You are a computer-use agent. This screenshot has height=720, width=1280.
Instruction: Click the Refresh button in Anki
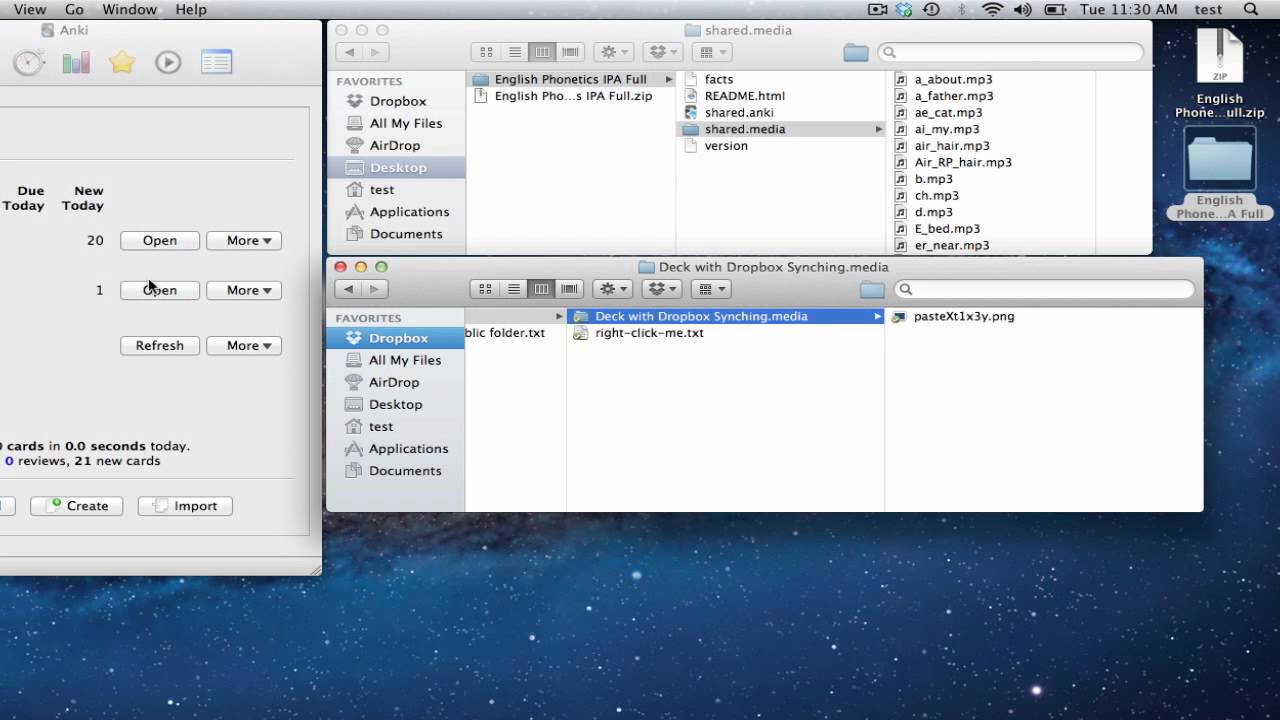(x=159, y=345)
